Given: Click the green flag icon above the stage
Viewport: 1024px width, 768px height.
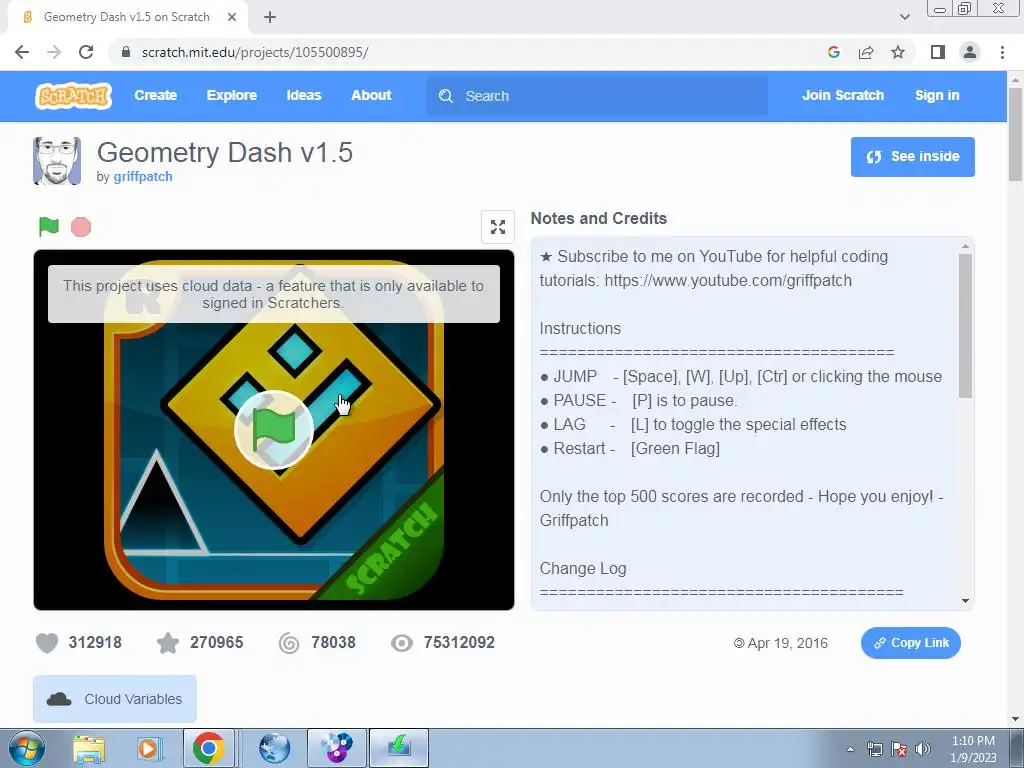Looking at the screenshot, I should tap(49, 227).
